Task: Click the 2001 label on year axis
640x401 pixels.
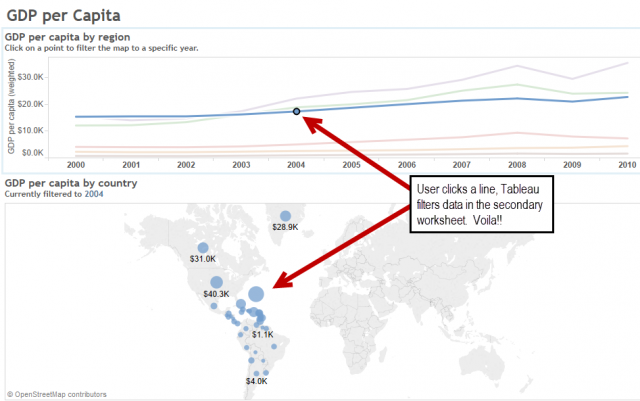Action: pos(131,165)
